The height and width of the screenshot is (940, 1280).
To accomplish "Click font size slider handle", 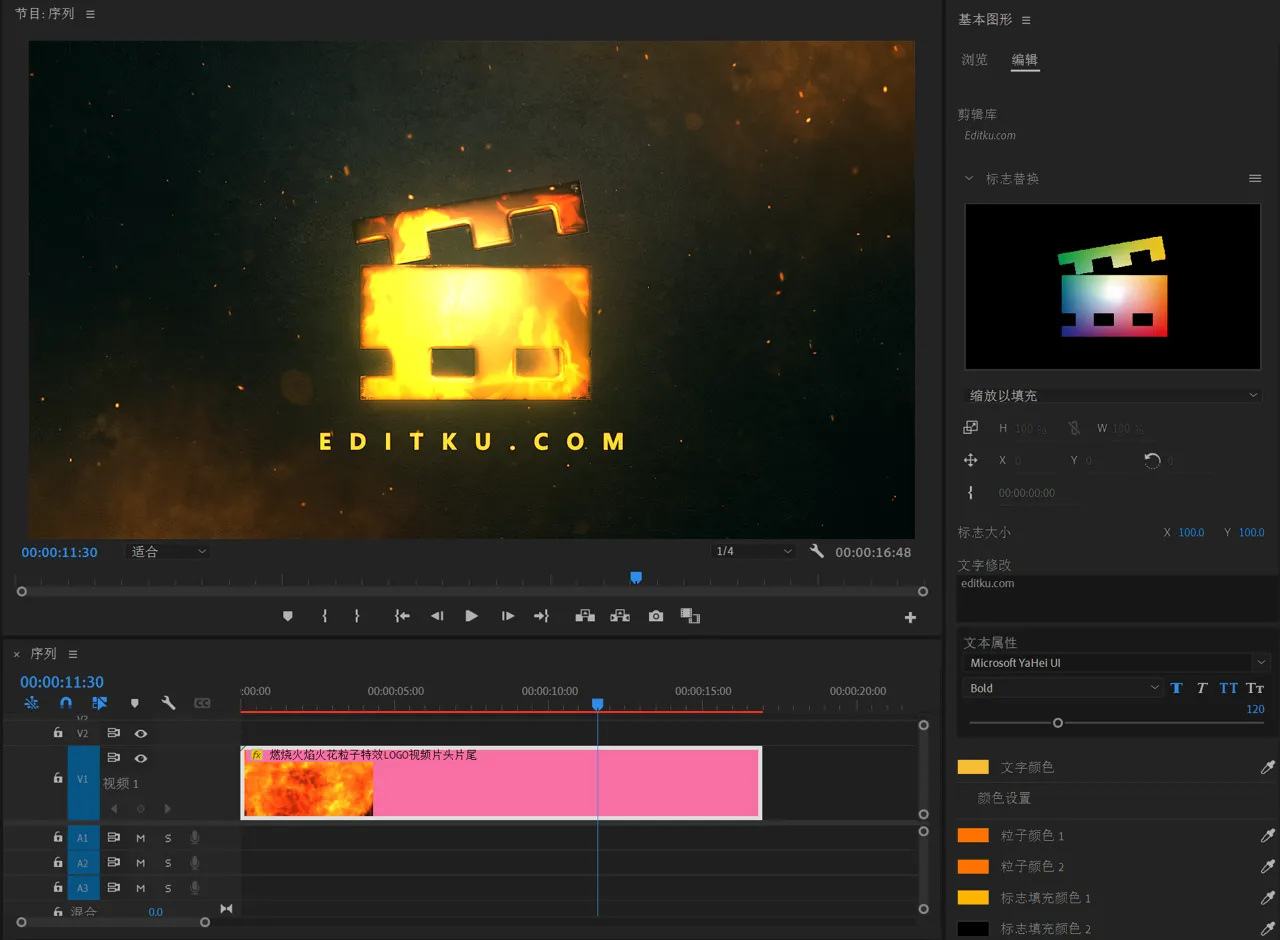I will pos(1058,723).
